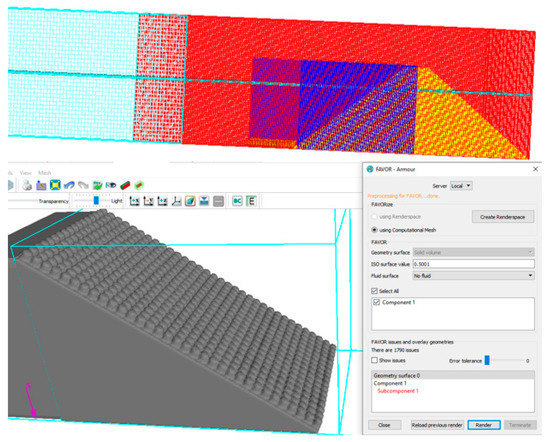
Task: Open the Mesh menu
Action: tap(45, 173)
